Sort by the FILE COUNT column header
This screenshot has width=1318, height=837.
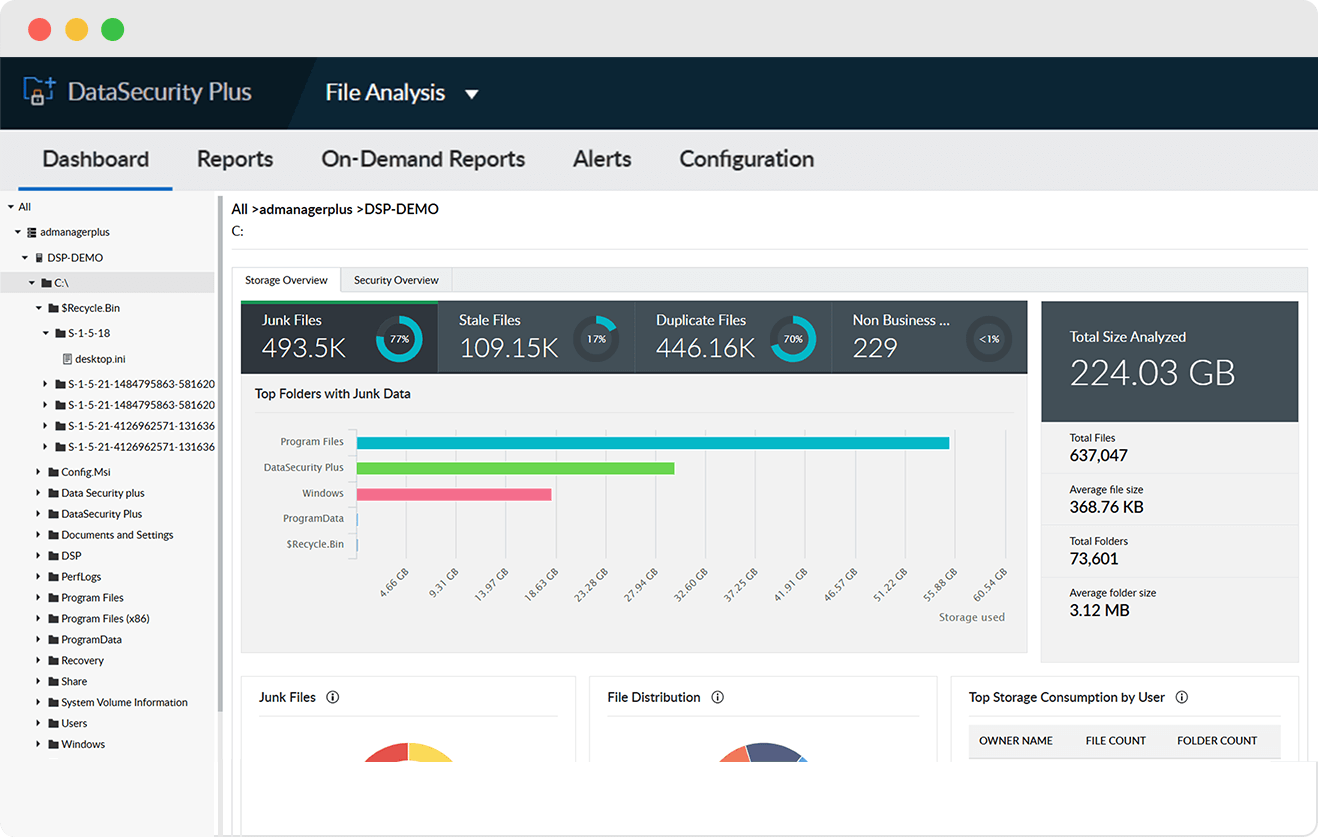[1116, 741]
